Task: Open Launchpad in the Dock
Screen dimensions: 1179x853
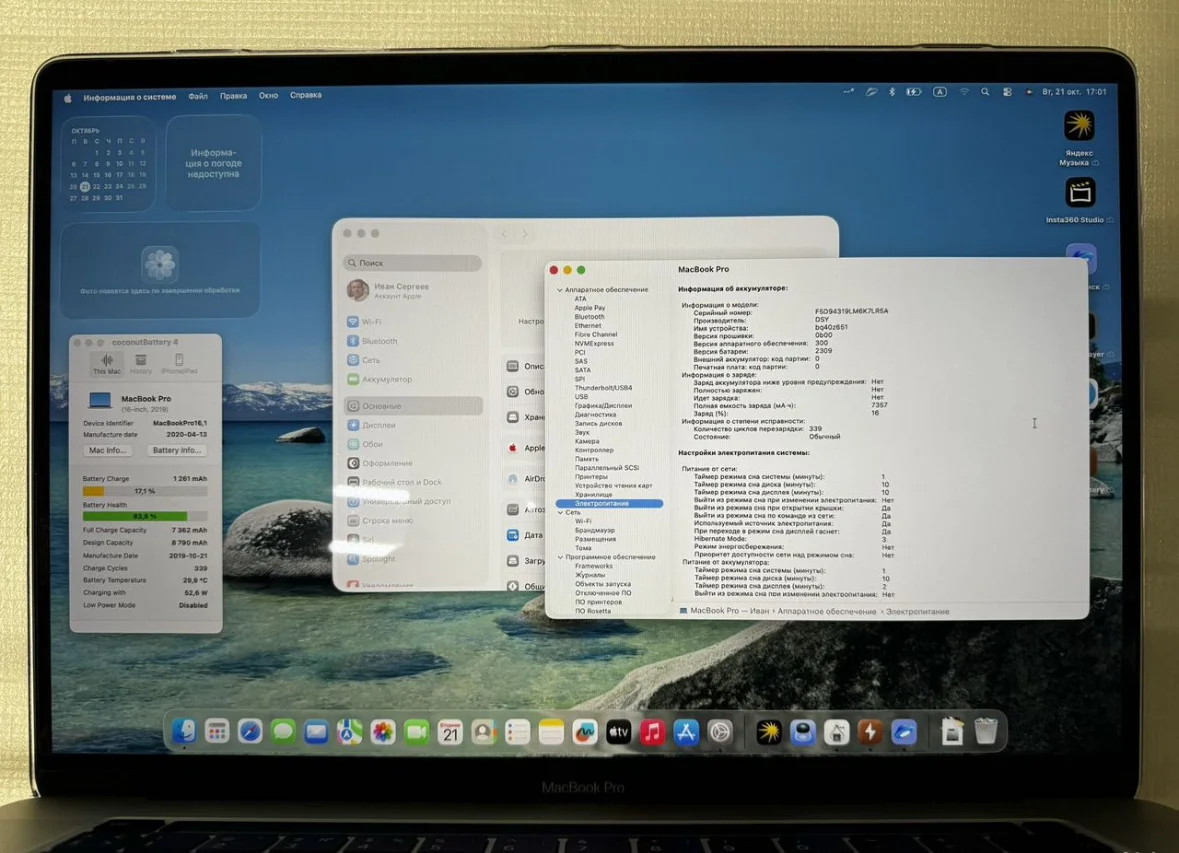Action: 217,731
